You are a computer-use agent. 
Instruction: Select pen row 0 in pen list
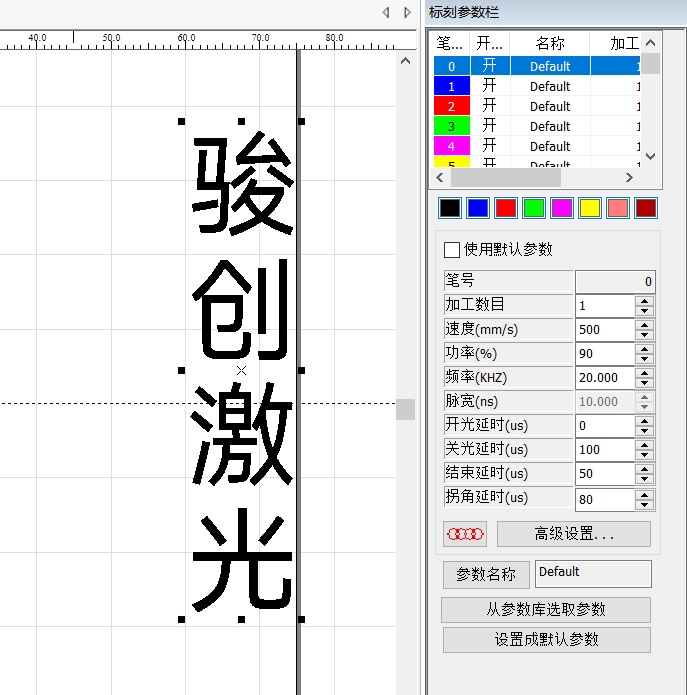(537, 66)
